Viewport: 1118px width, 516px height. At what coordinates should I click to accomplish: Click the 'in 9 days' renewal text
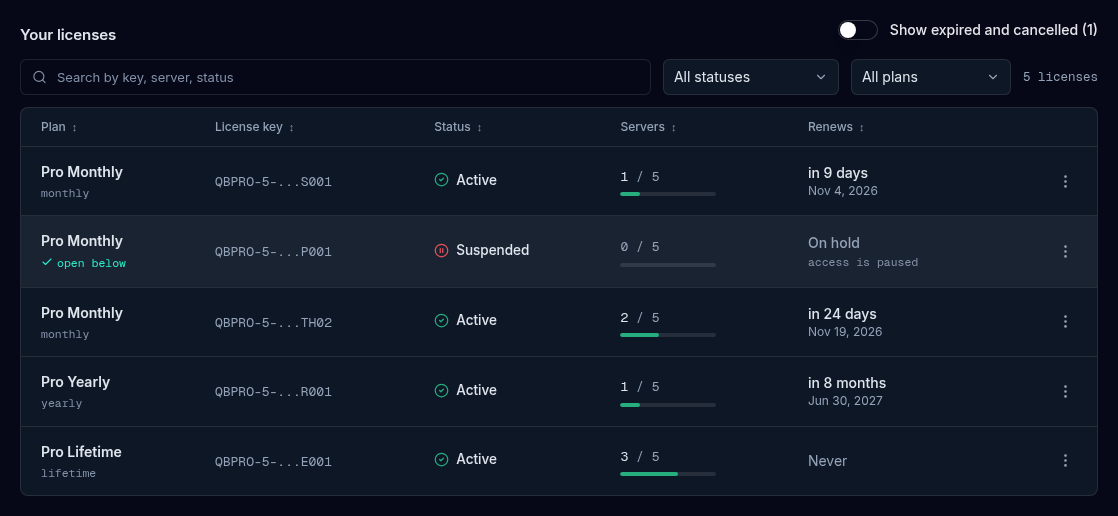(838, 172)
